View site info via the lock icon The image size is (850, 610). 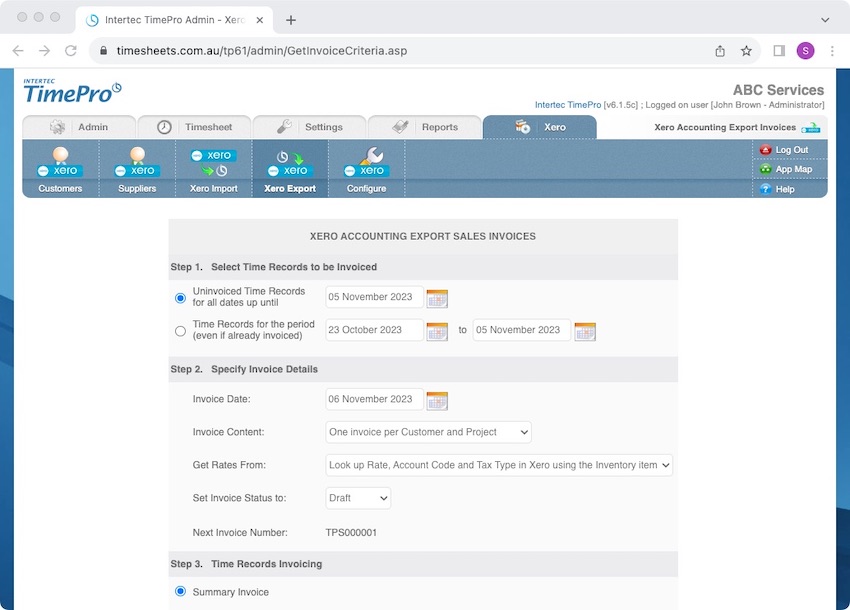click(x=103, y=51)
